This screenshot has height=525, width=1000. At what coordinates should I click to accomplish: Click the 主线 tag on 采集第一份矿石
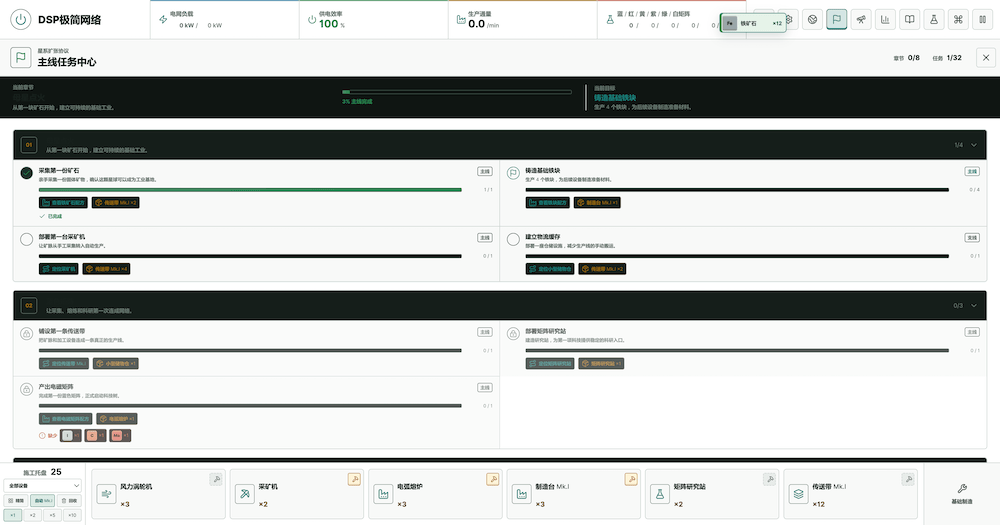(485, 171)
